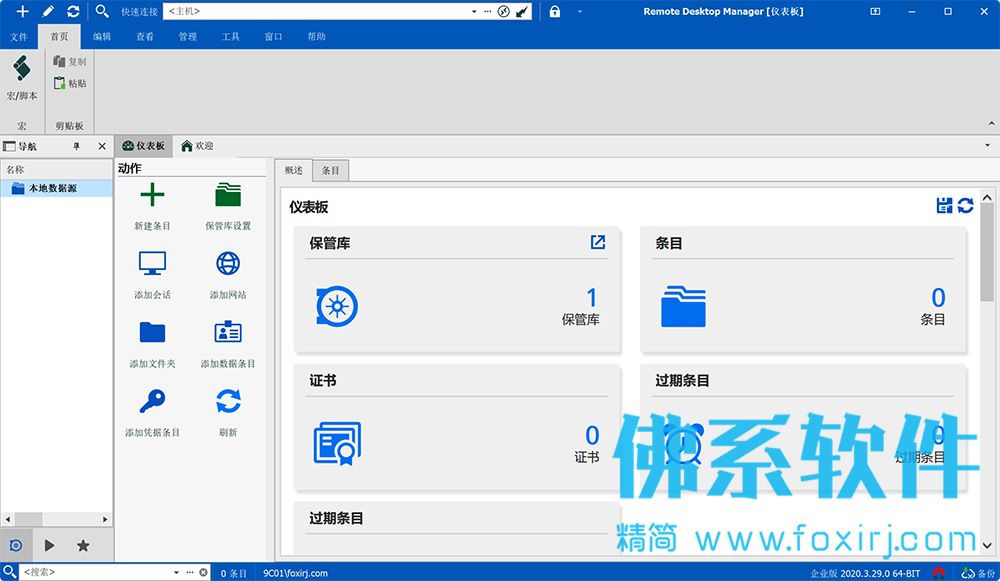This screenshot has height=581, width=1000.
Task: Click the plus icon in the title bar
Action: (22, 11)
